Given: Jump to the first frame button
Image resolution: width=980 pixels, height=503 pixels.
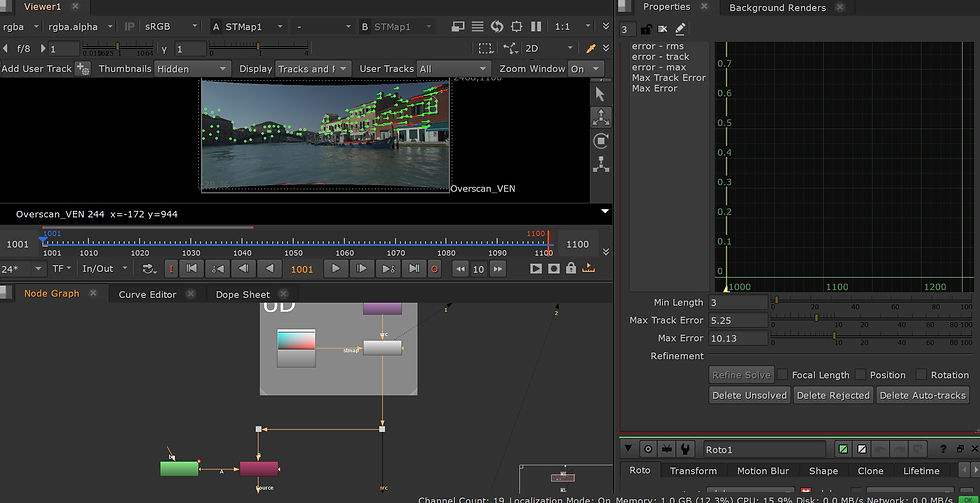Looking at the screenshot, I should pos(191,269).
